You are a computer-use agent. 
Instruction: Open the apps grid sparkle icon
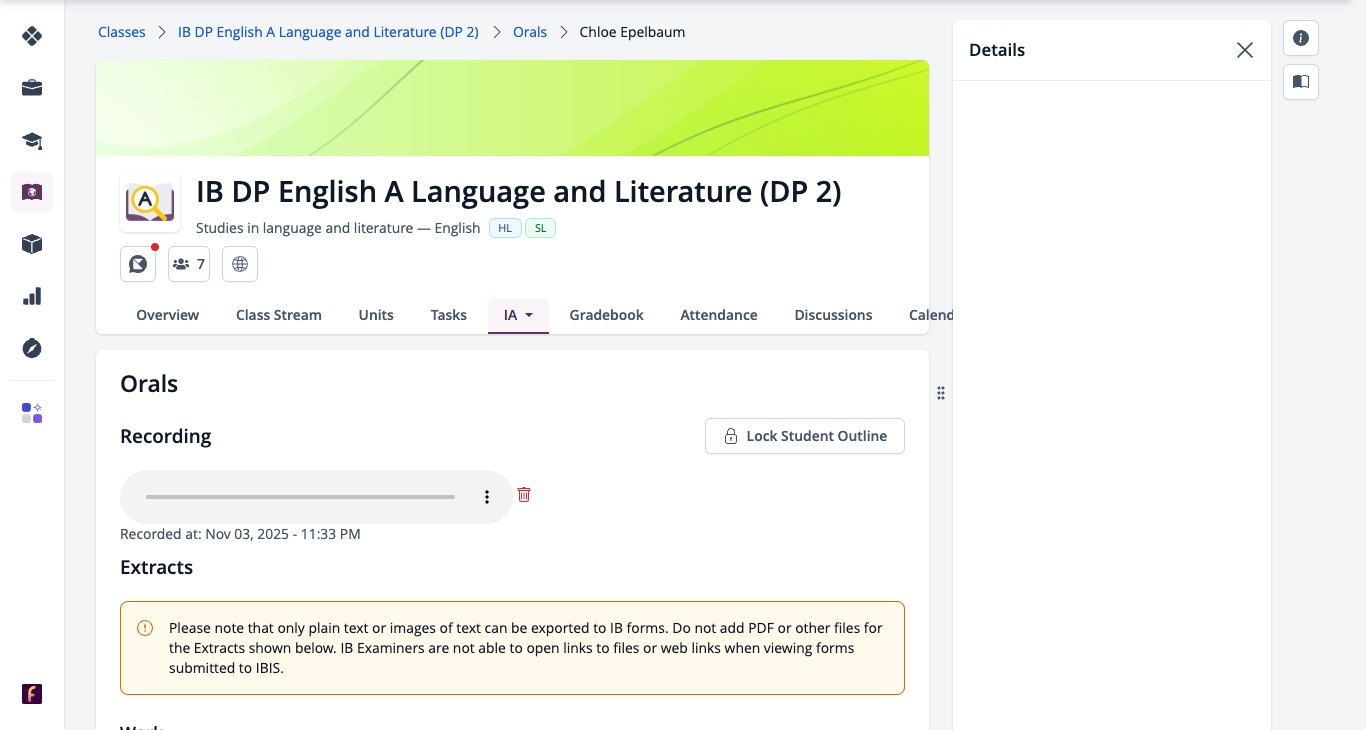pyautogui.click(x=32, y=413)
